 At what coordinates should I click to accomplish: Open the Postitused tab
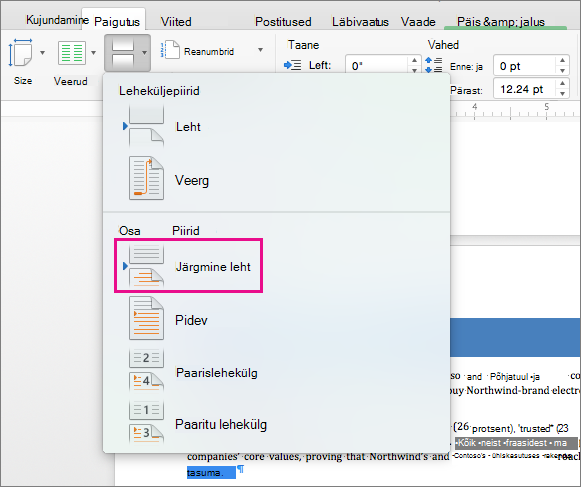(x=283, y=22)
